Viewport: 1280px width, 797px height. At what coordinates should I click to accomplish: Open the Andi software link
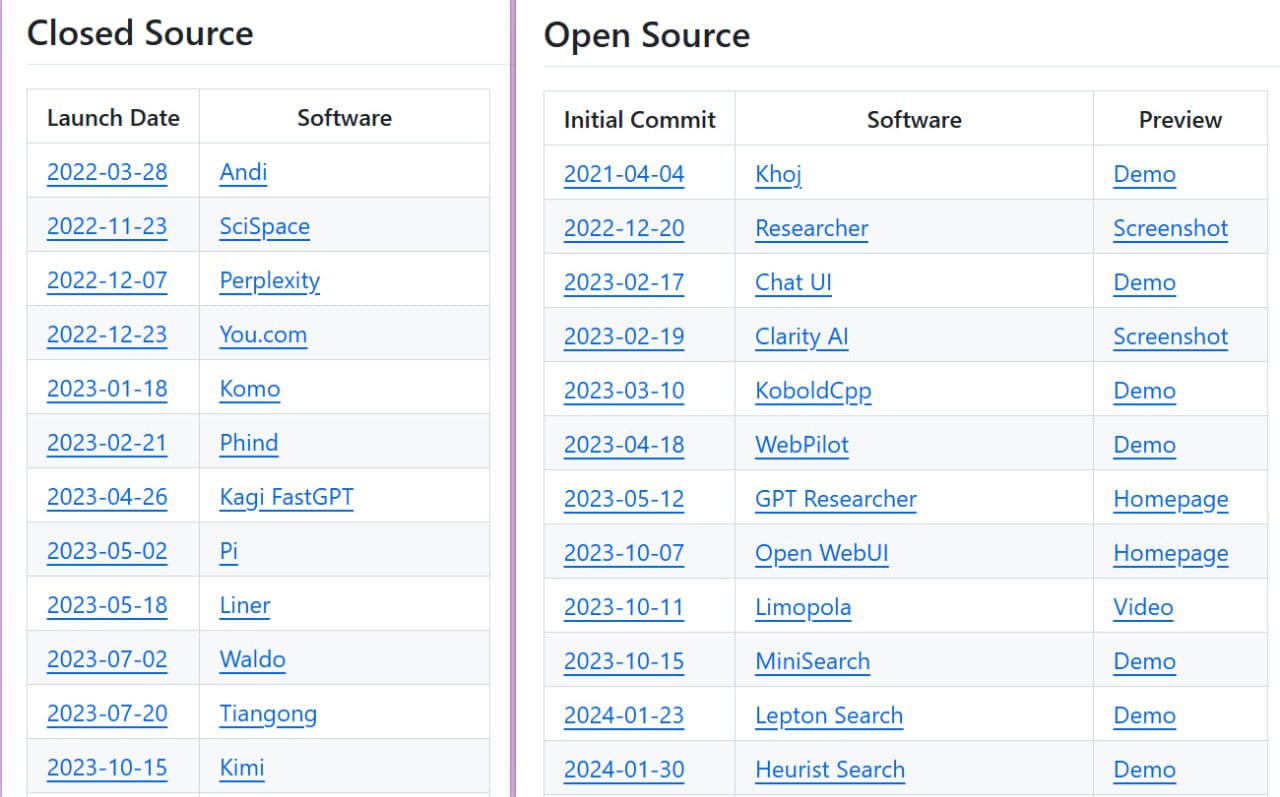[243, 172]
